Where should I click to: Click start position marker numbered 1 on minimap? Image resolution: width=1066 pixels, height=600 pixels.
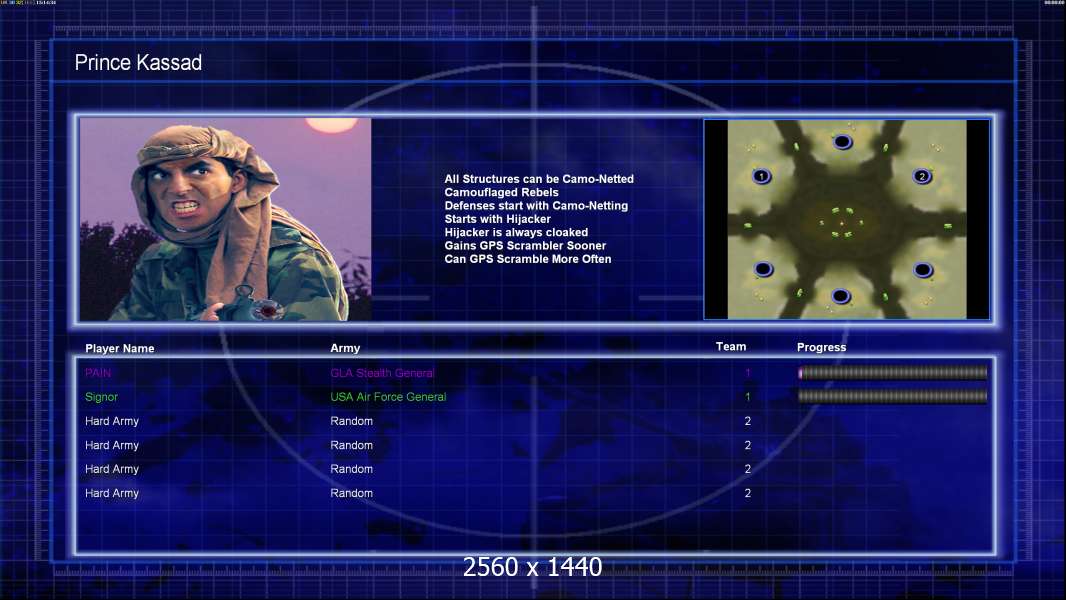[x=761, y=177]
